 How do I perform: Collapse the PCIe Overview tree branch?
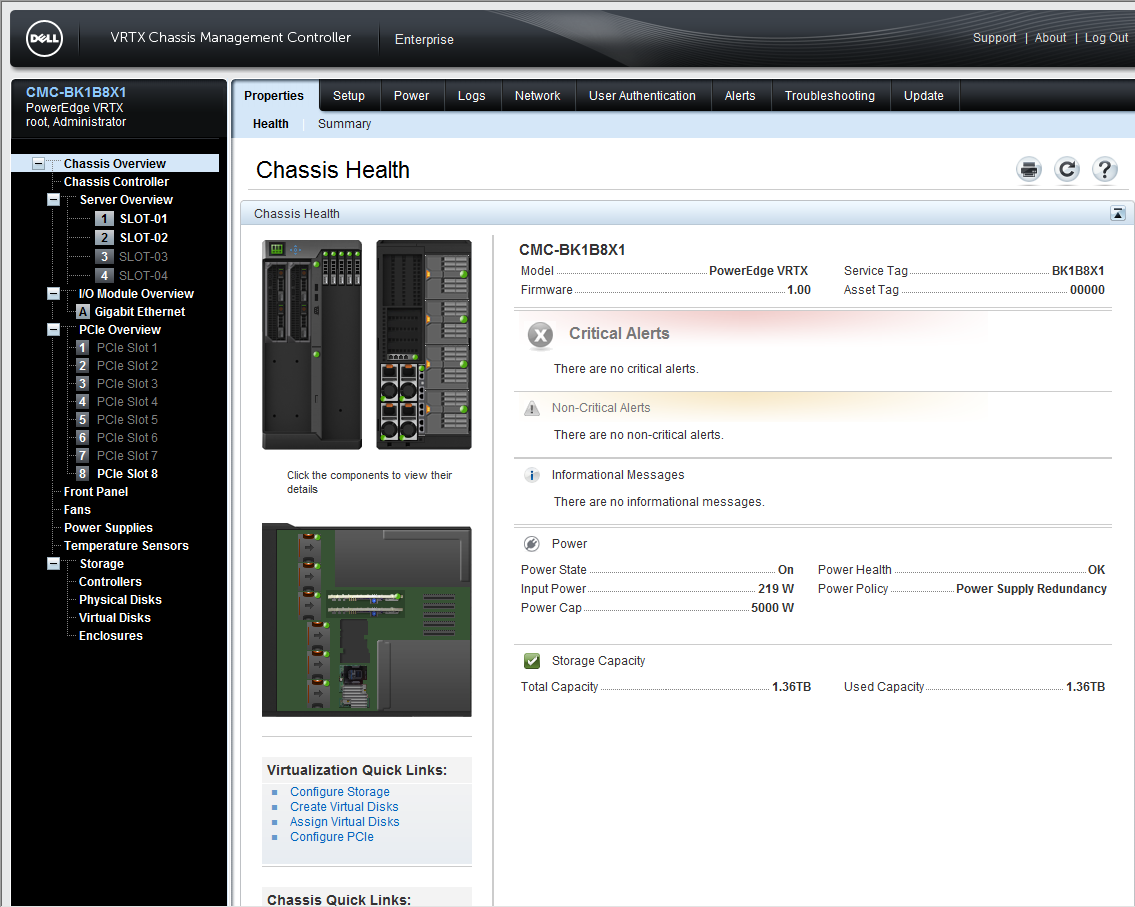point(52,329)
